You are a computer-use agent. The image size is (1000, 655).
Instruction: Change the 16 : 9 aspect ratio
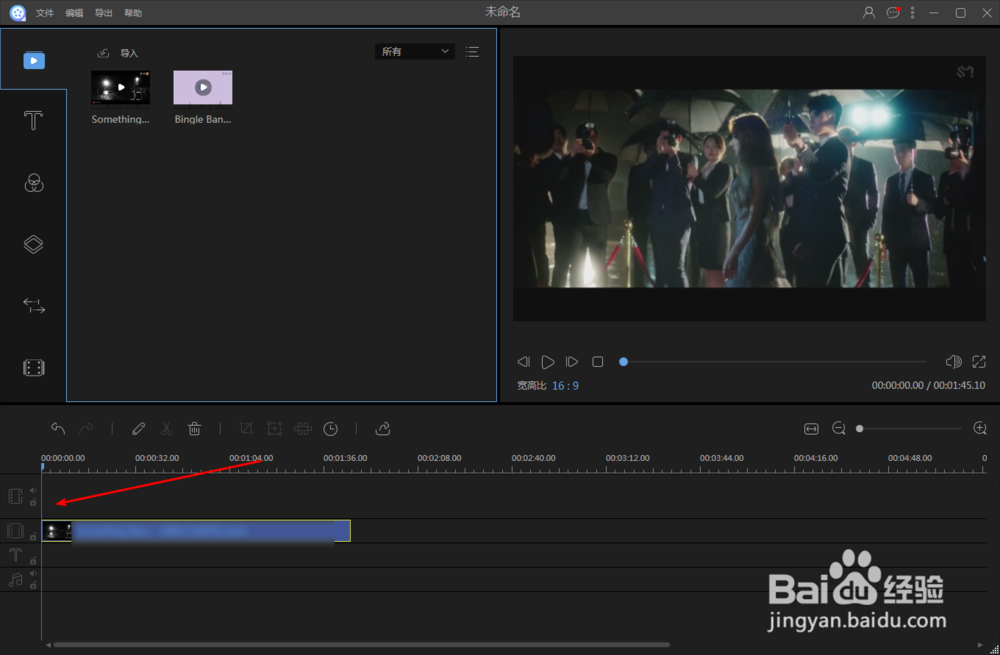566,385
